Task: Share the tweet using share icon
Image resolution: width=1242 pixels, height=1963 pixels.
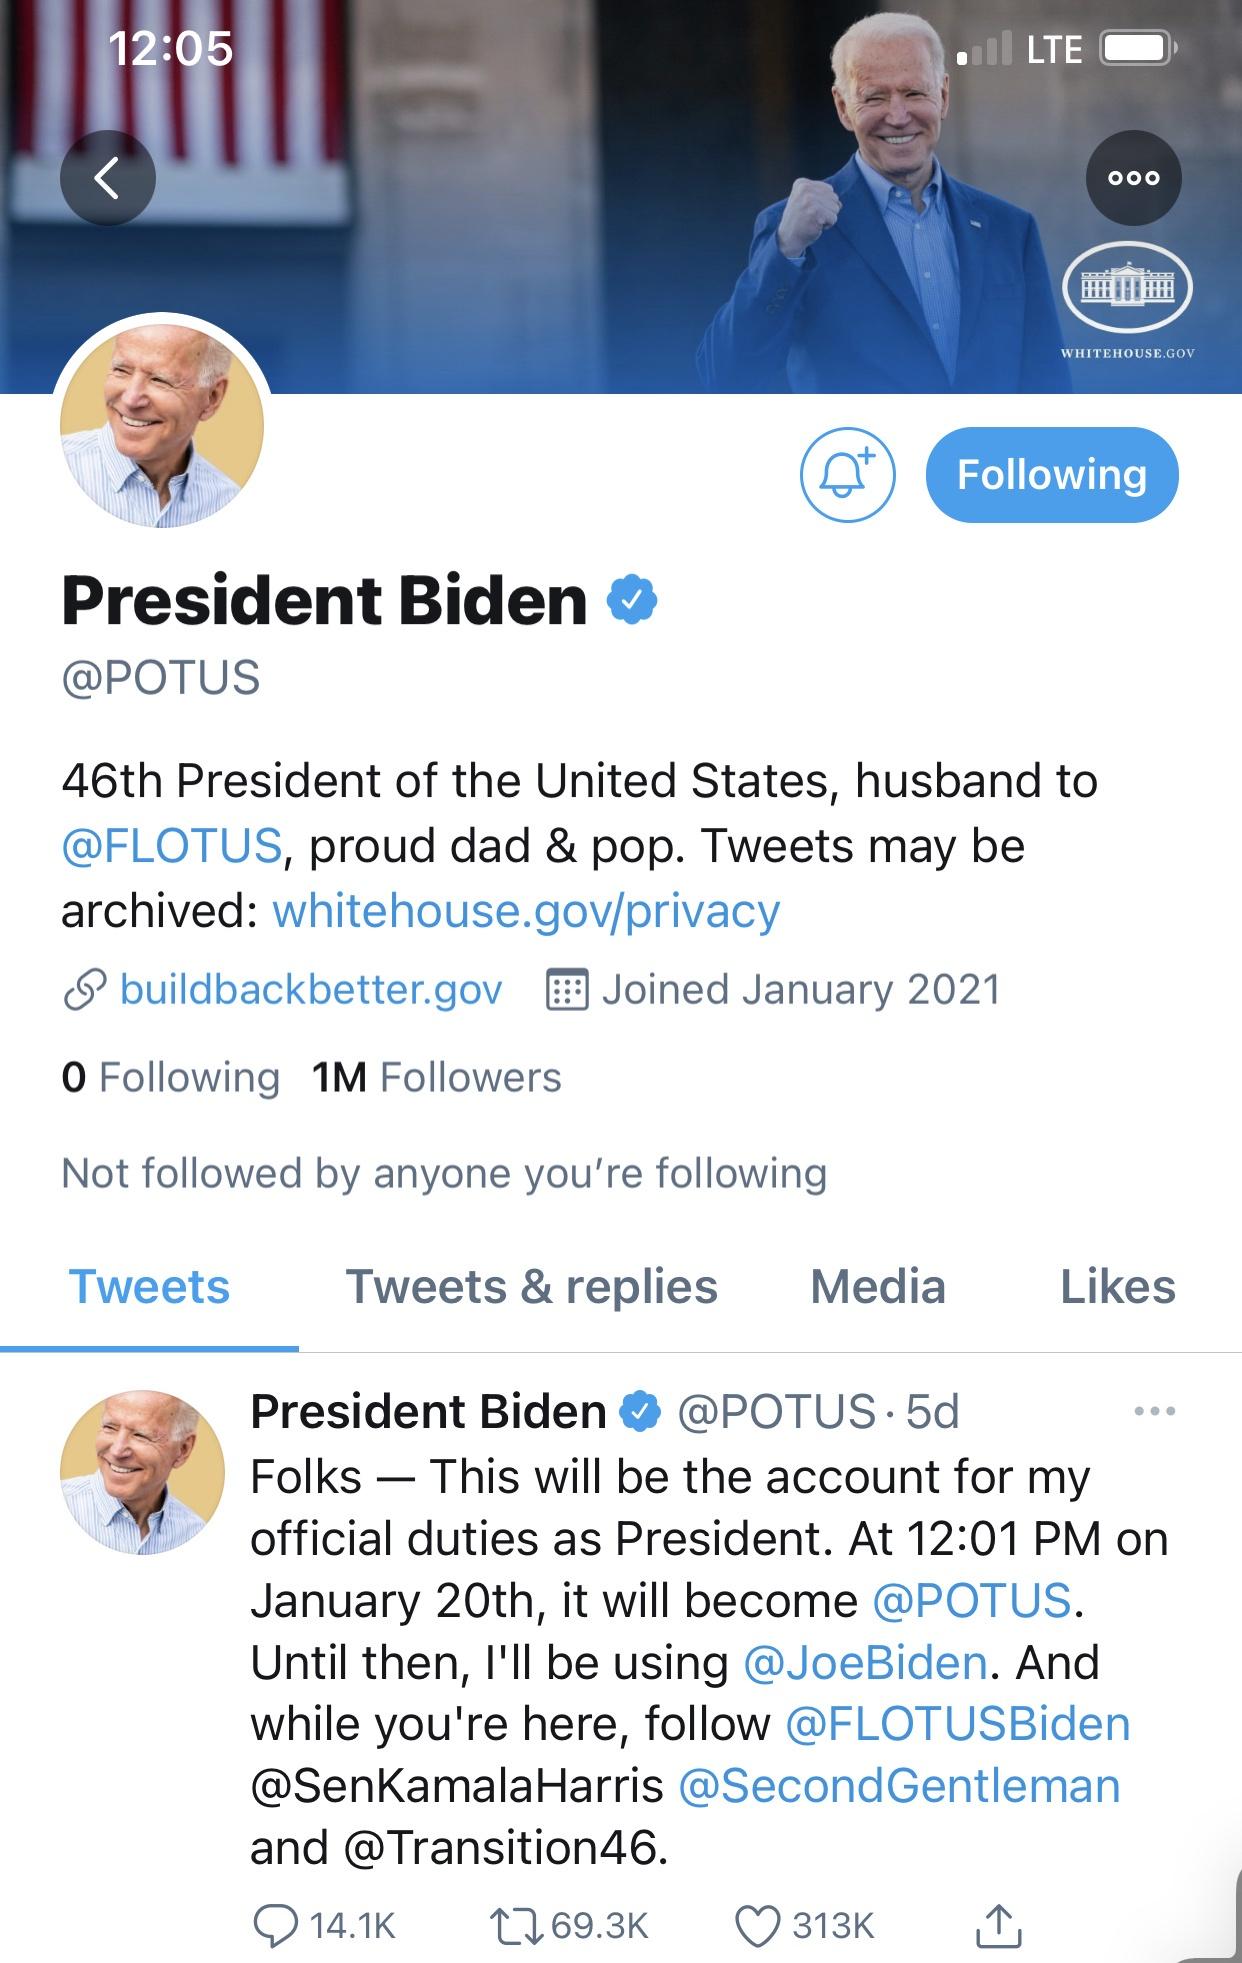Action: [x=998, y=1926]
